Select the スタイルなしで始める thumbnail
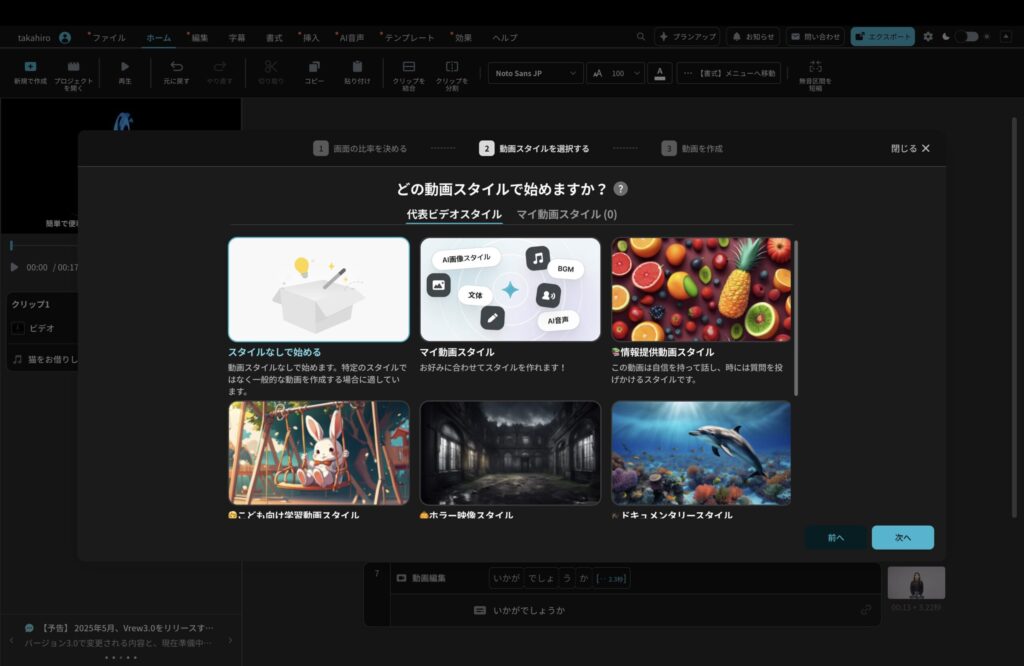Viewport: 1024px width, 666px height. (x=319, y=289)
